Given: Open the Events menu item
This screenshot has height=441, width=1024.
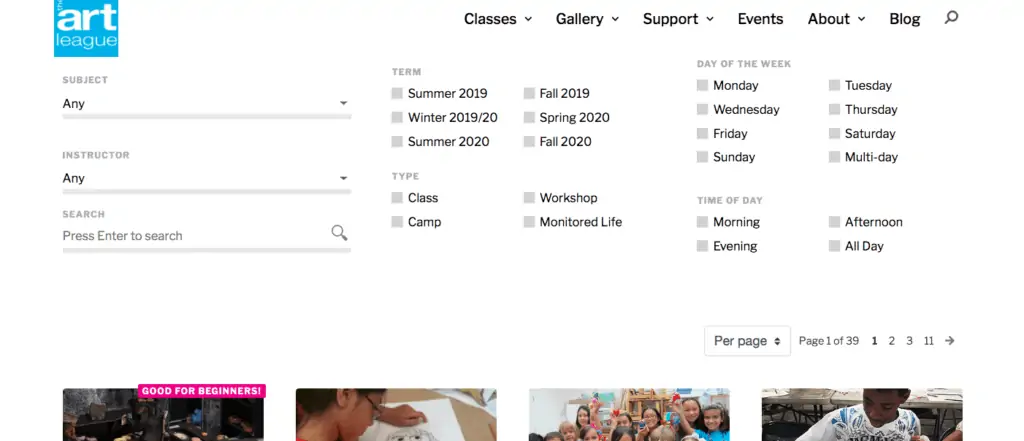Looking at the screenshot, I should point(760,19).
